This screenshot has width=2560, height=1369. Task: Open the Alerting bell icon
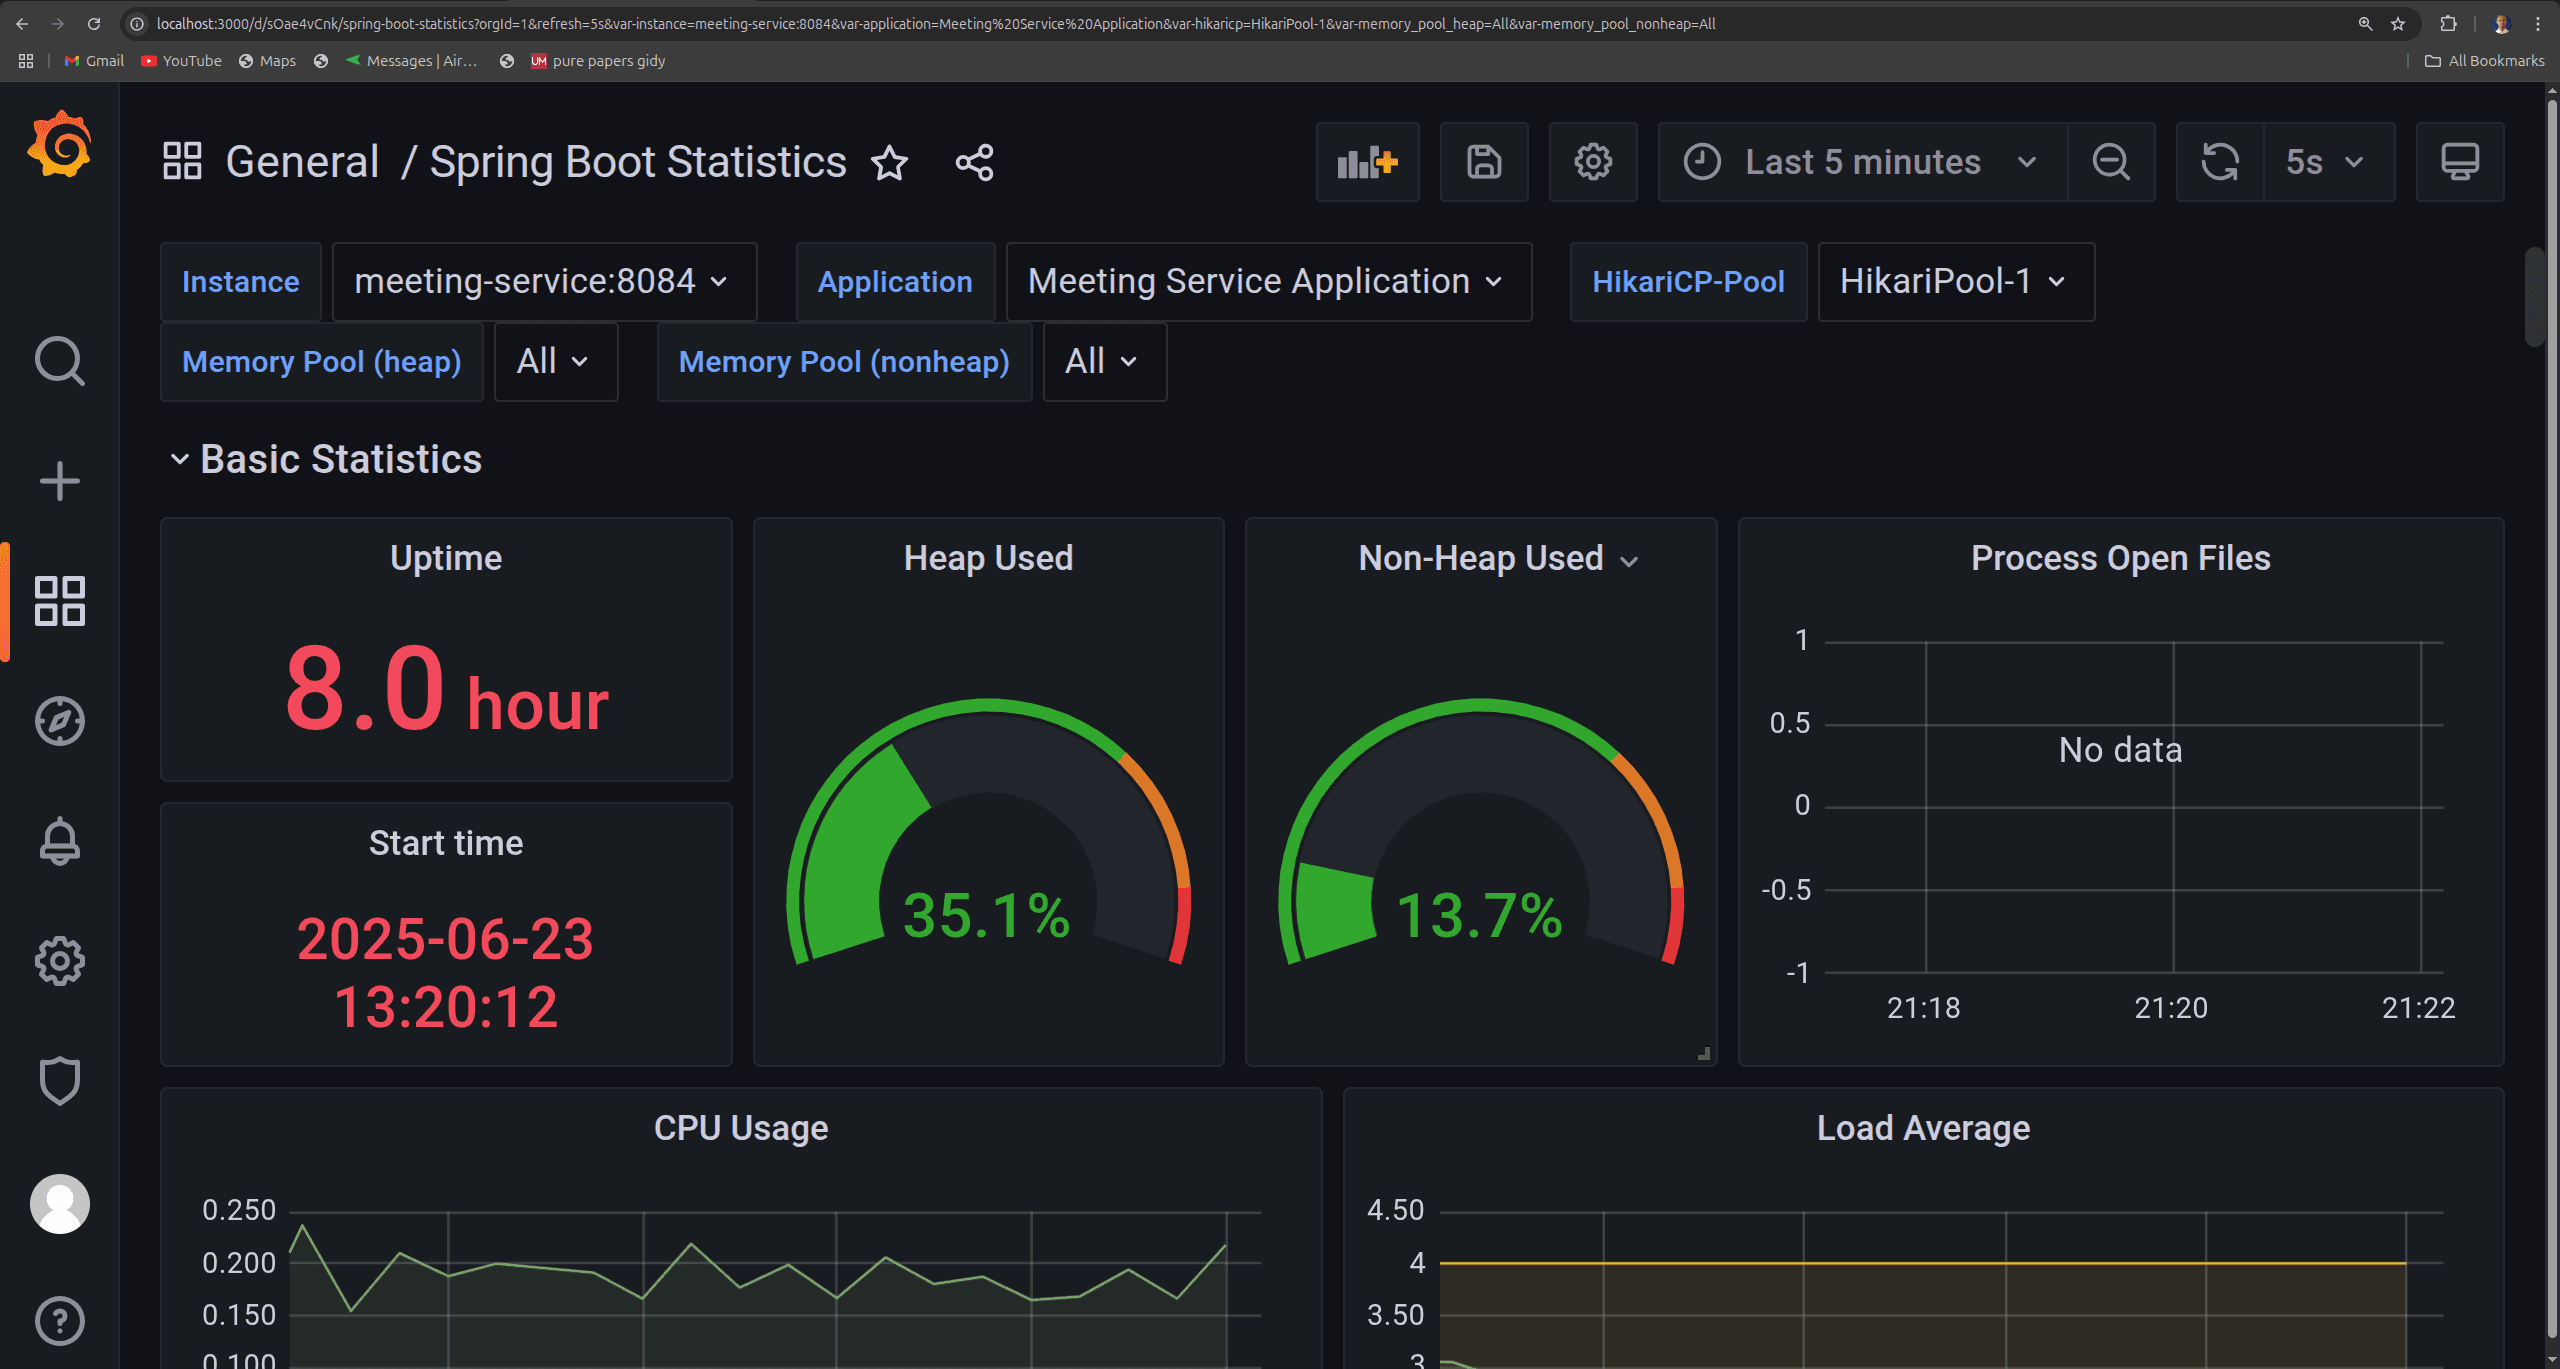point(60,841)
